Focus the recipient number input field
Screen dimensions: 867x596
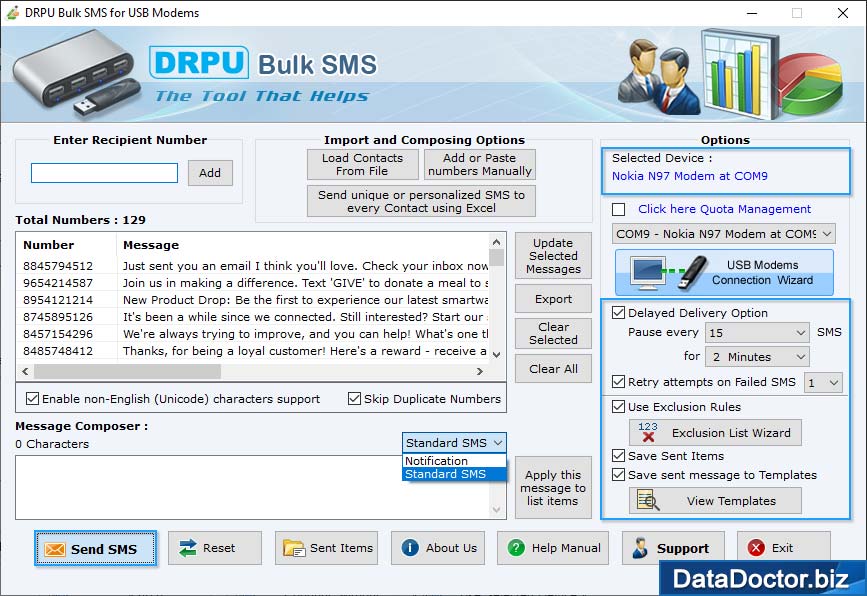(105, 173)
